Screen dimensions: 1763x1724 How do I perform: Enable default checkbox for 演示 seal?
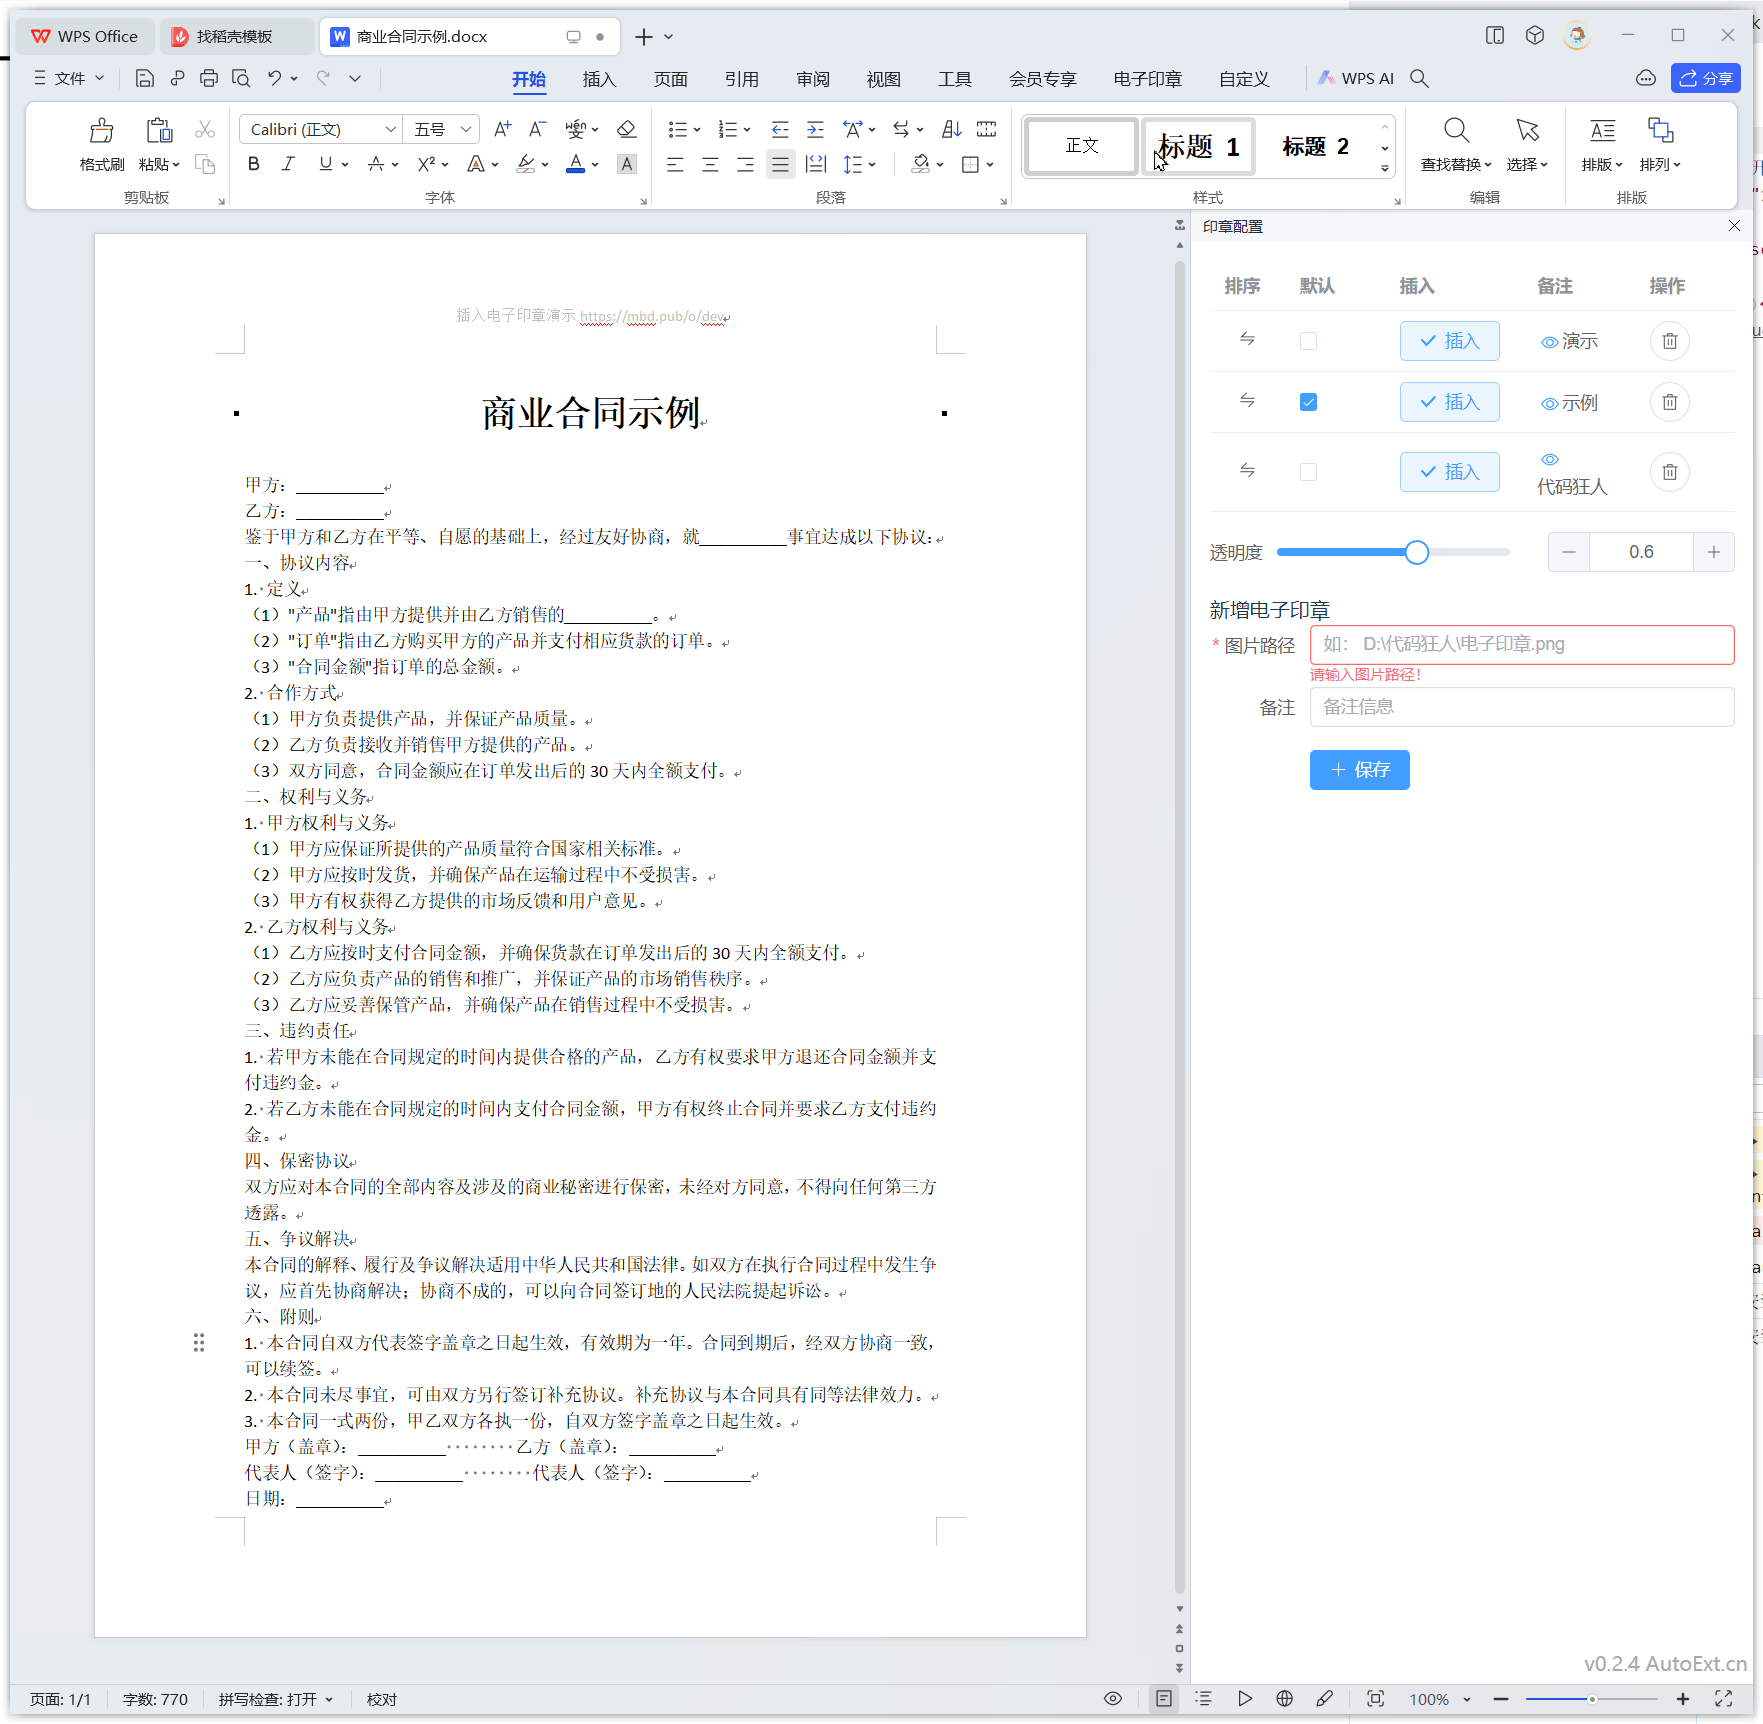click(1308, 341)
